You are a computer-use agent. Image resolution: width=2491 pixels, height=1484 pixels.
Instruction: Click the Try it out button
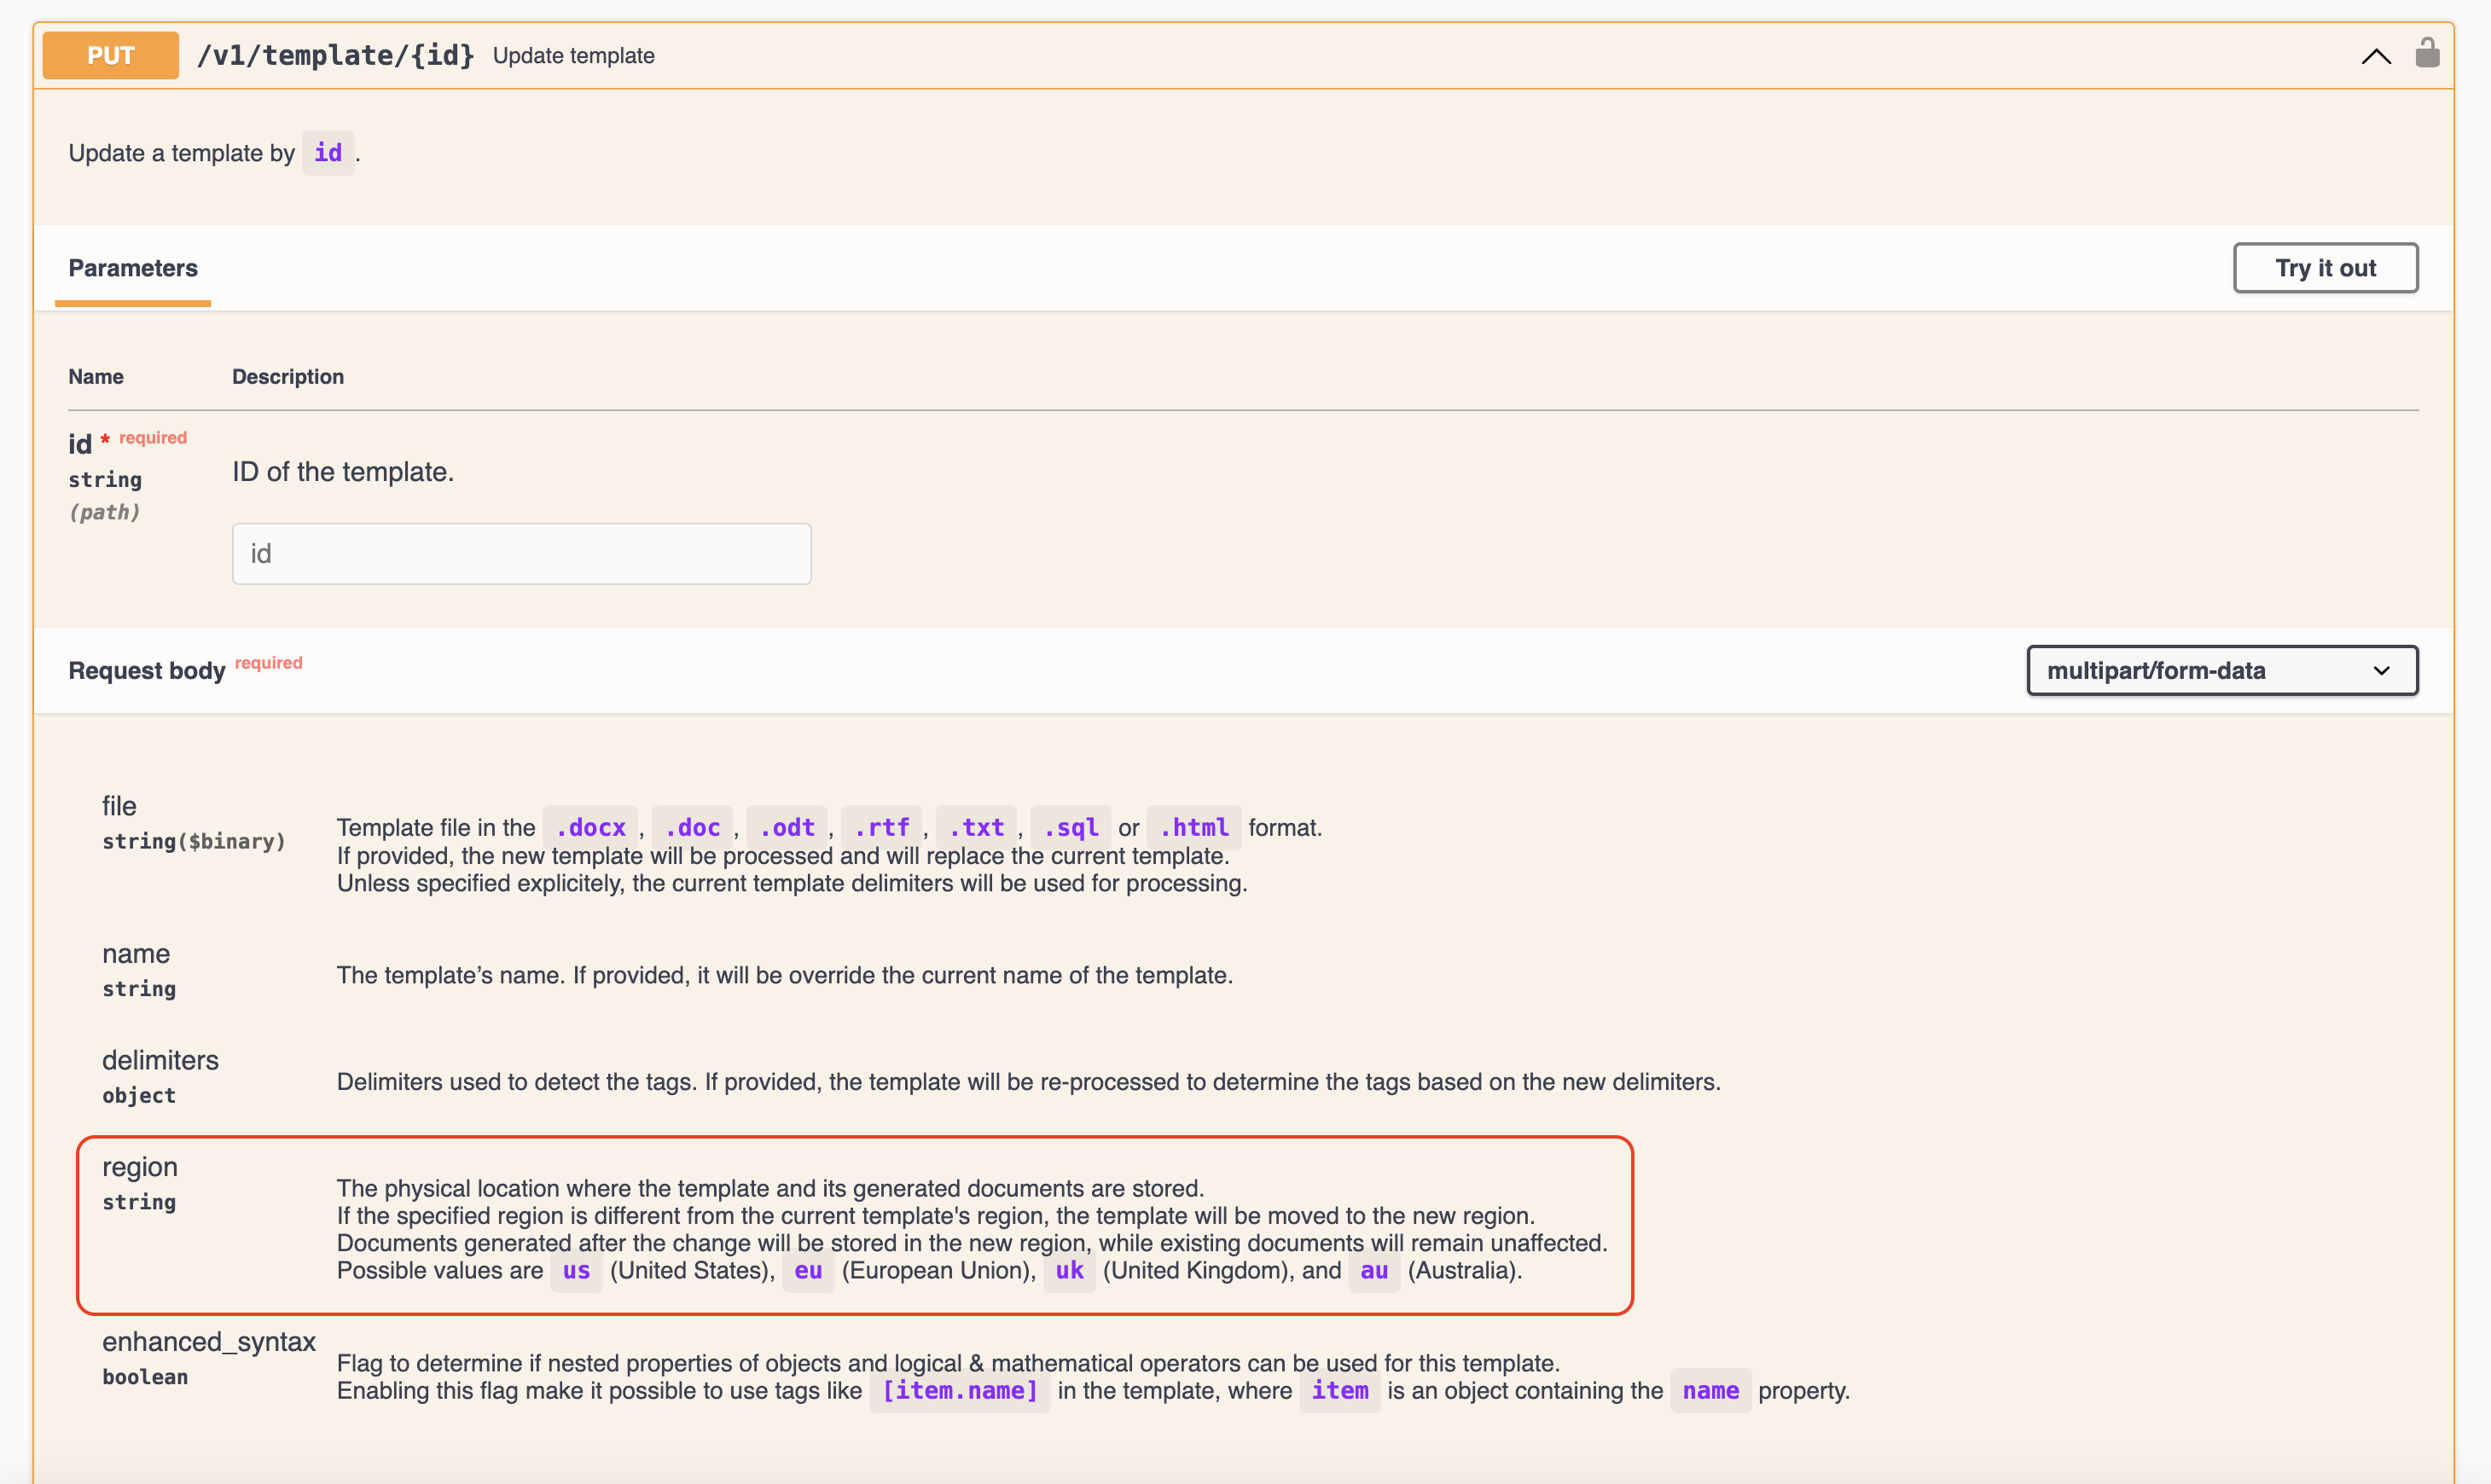point(2326,267)
